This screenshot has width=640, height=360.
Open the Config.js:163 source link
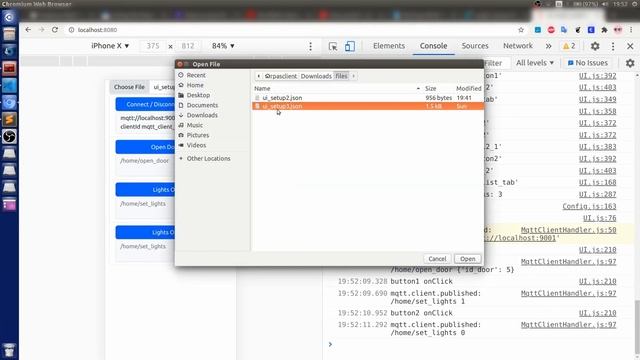589,206
